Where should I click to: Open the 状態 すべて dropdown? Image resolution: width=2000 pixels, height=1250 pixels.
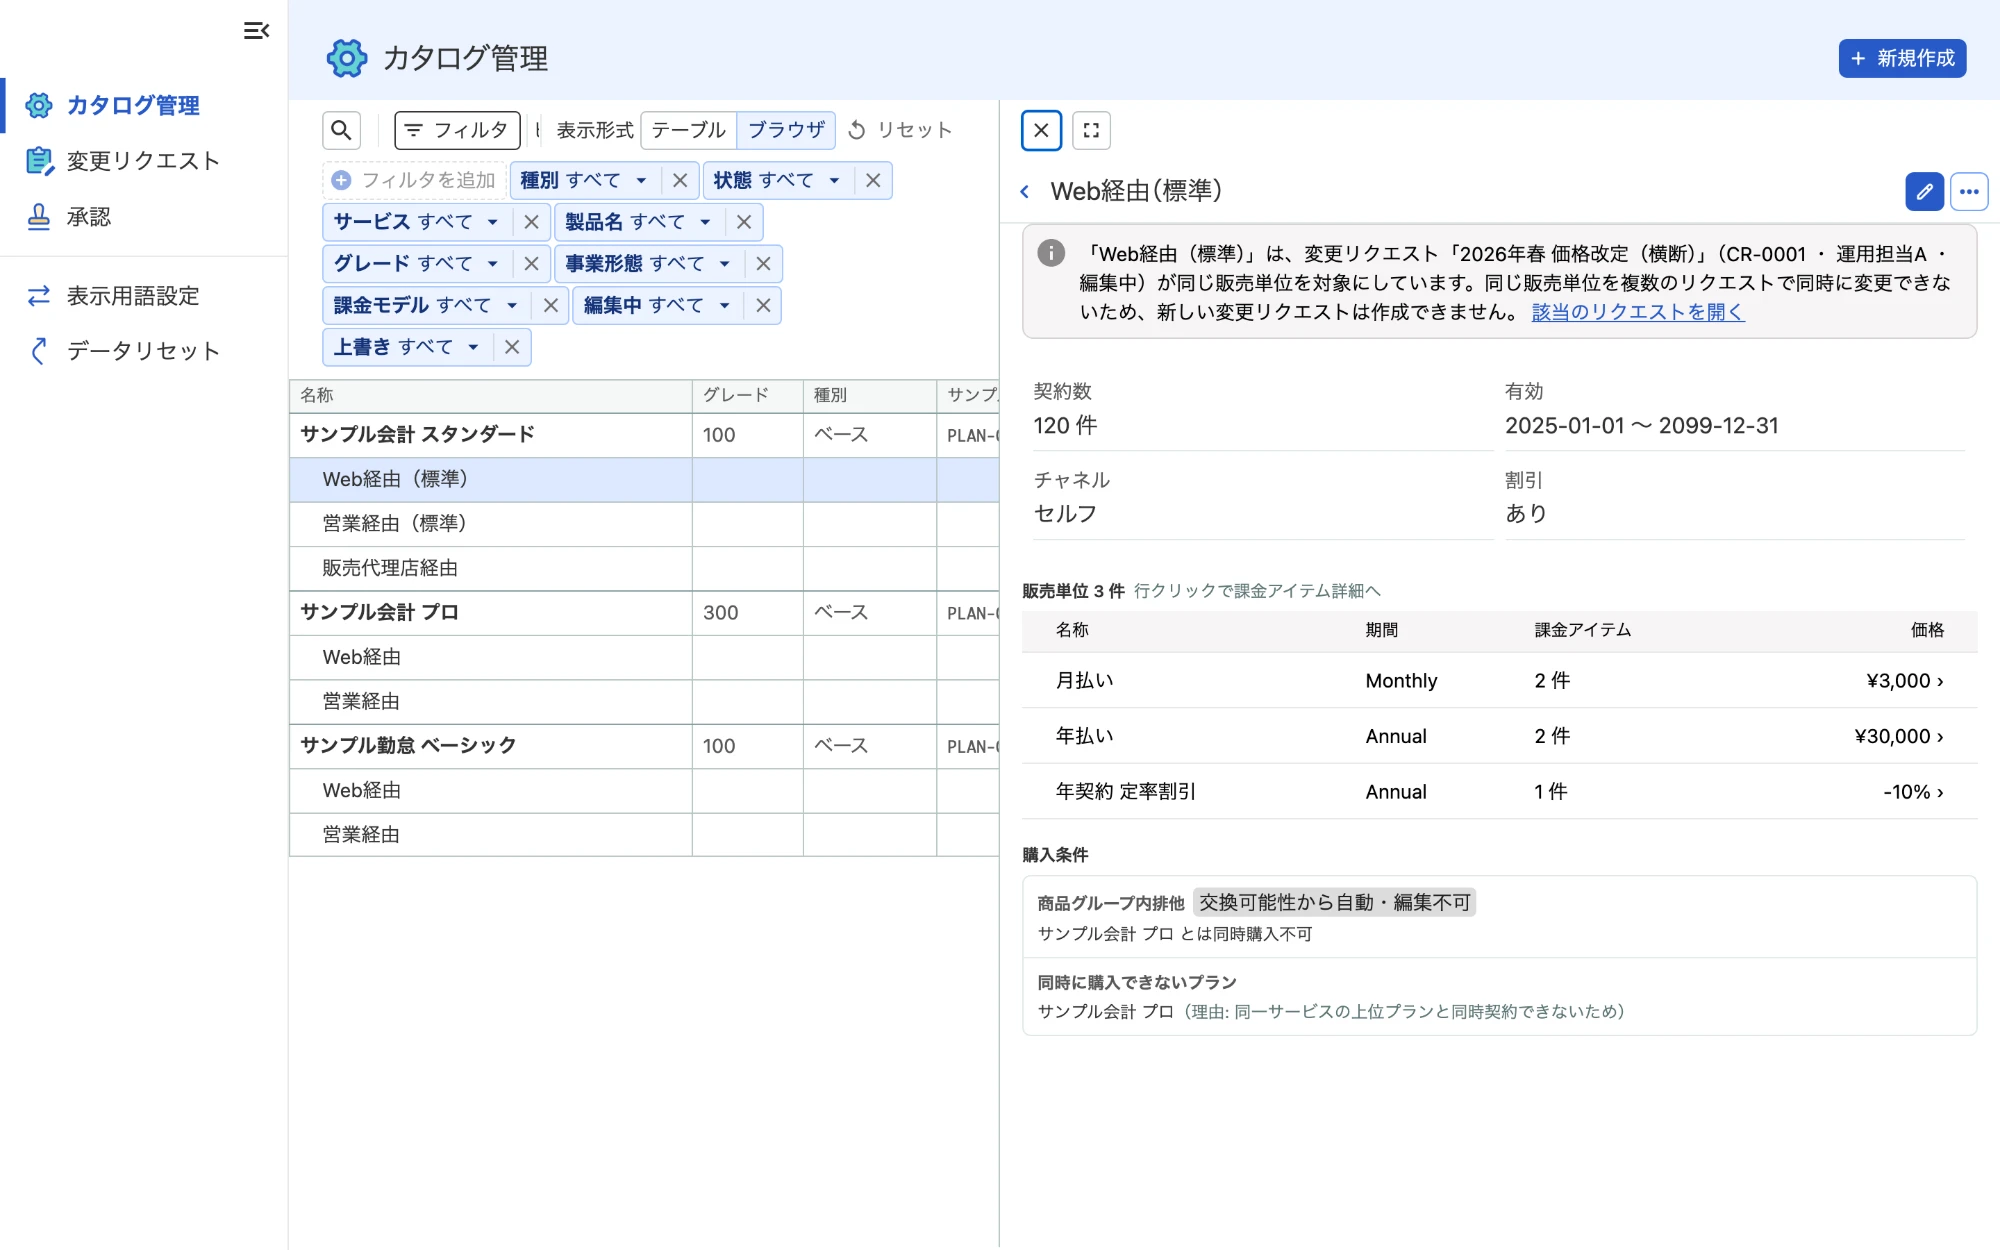[777, 180]
